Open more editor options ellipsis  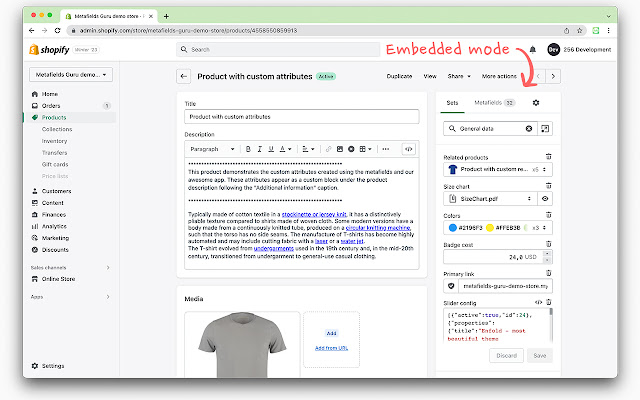tap(386, 149)
